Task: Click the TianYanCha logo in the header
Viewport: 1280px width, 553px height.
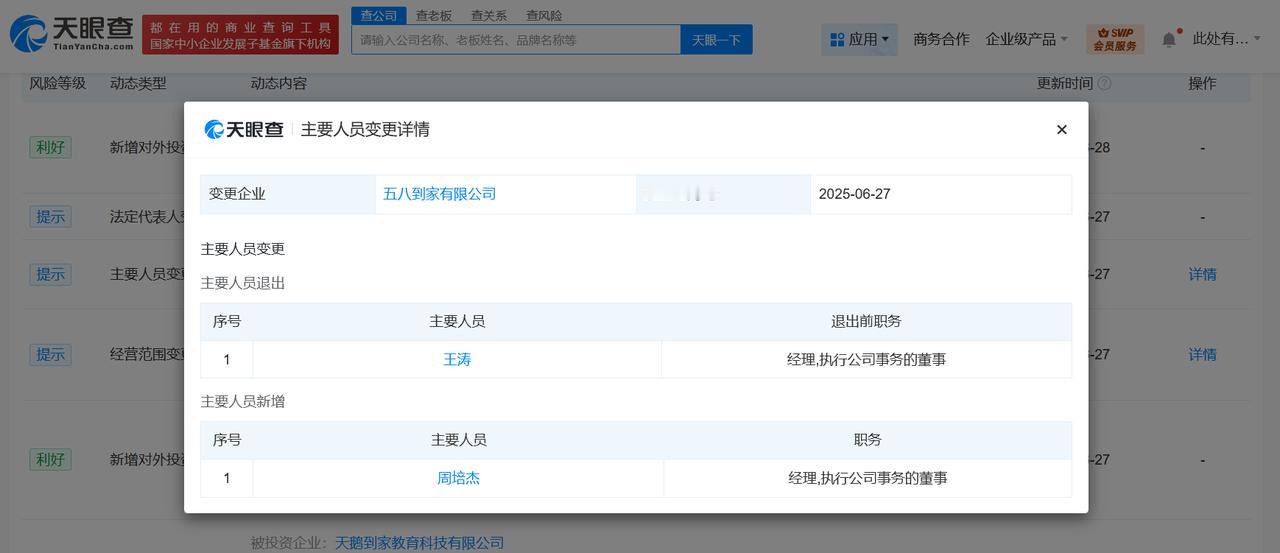Action: tap(71, 34)
